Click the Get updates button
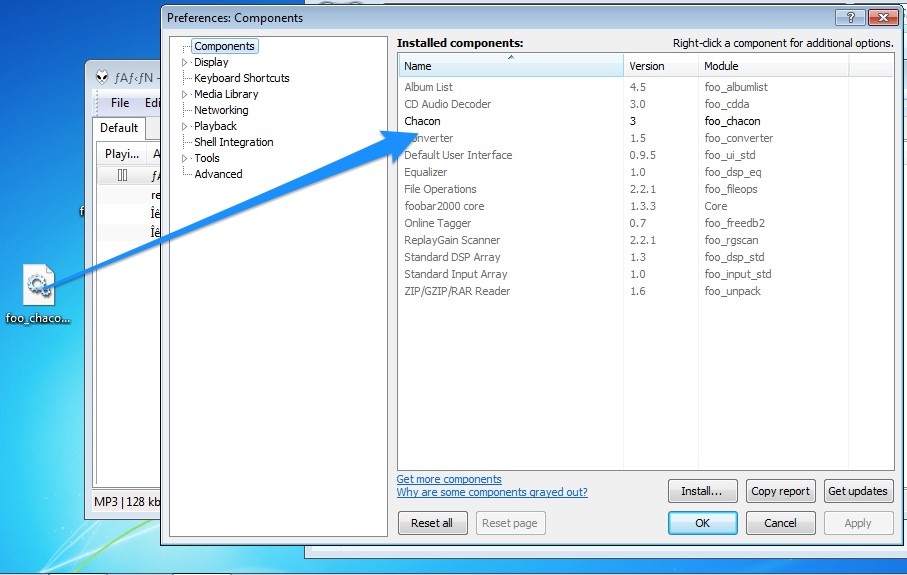This screenshot has width=907, height=575. (858, 491)
